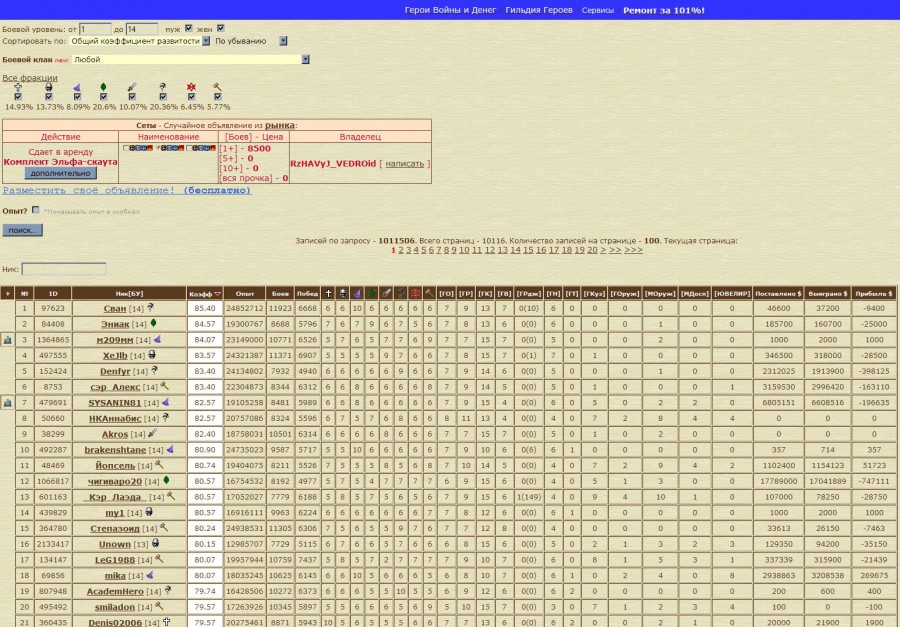Click the wizard hat icon in faction filters
Image resolution: width=900 pixels, height=627 pixels.
tap(76, 88)
